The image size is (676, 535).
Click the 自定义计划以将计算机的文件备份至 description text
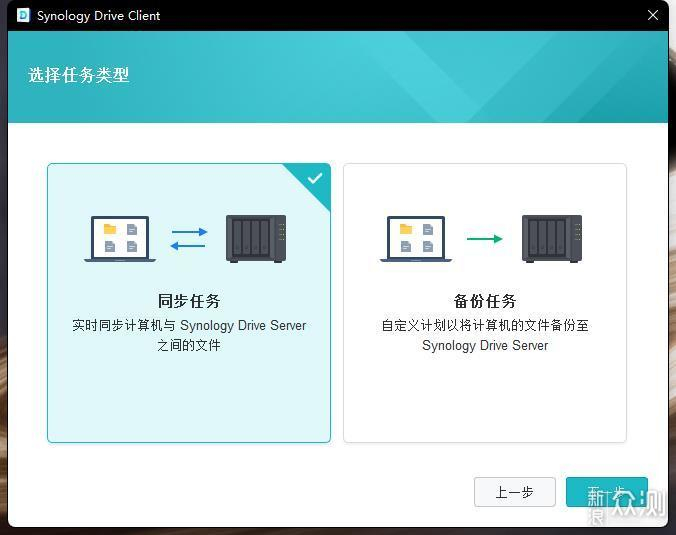pos(485,325)
